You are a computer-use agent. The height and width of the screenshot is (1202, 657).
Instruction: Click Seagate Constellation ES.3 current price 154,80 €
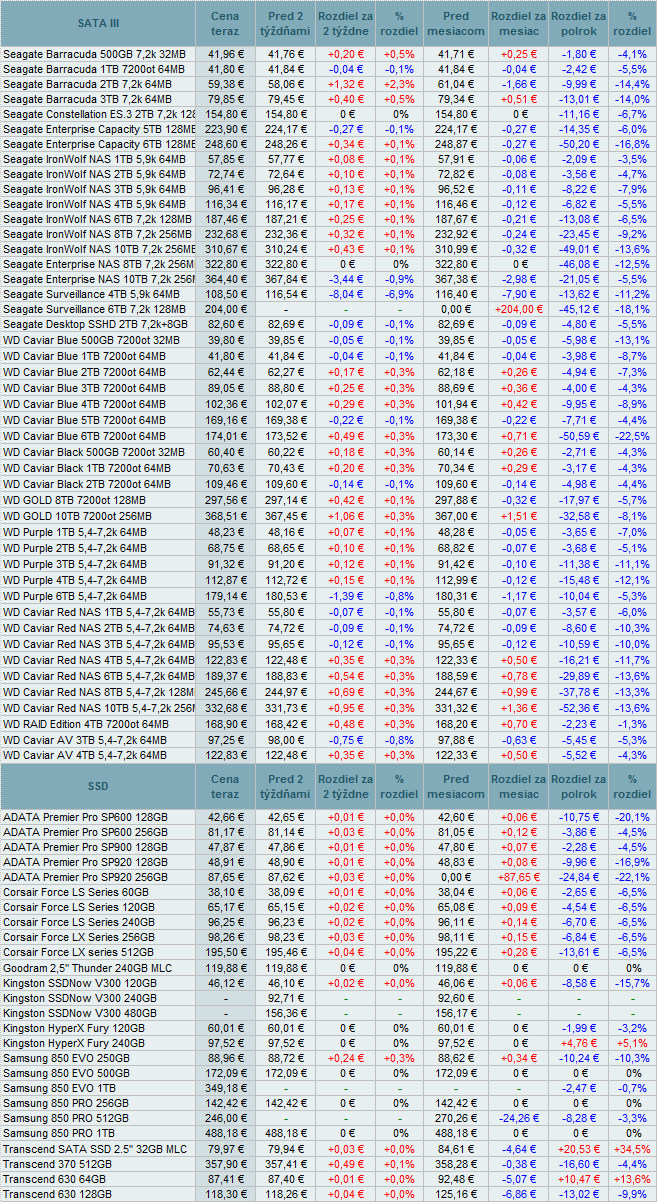coord(226,114)
